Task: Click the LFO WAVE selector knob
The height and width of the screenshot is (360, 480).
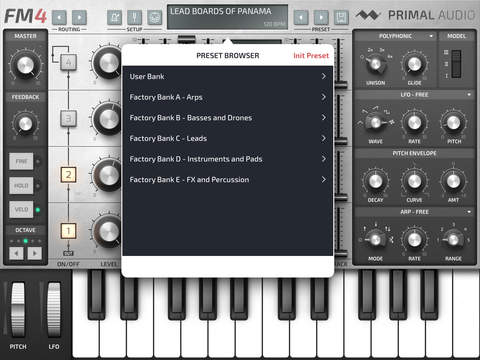Action: [375, 123]
